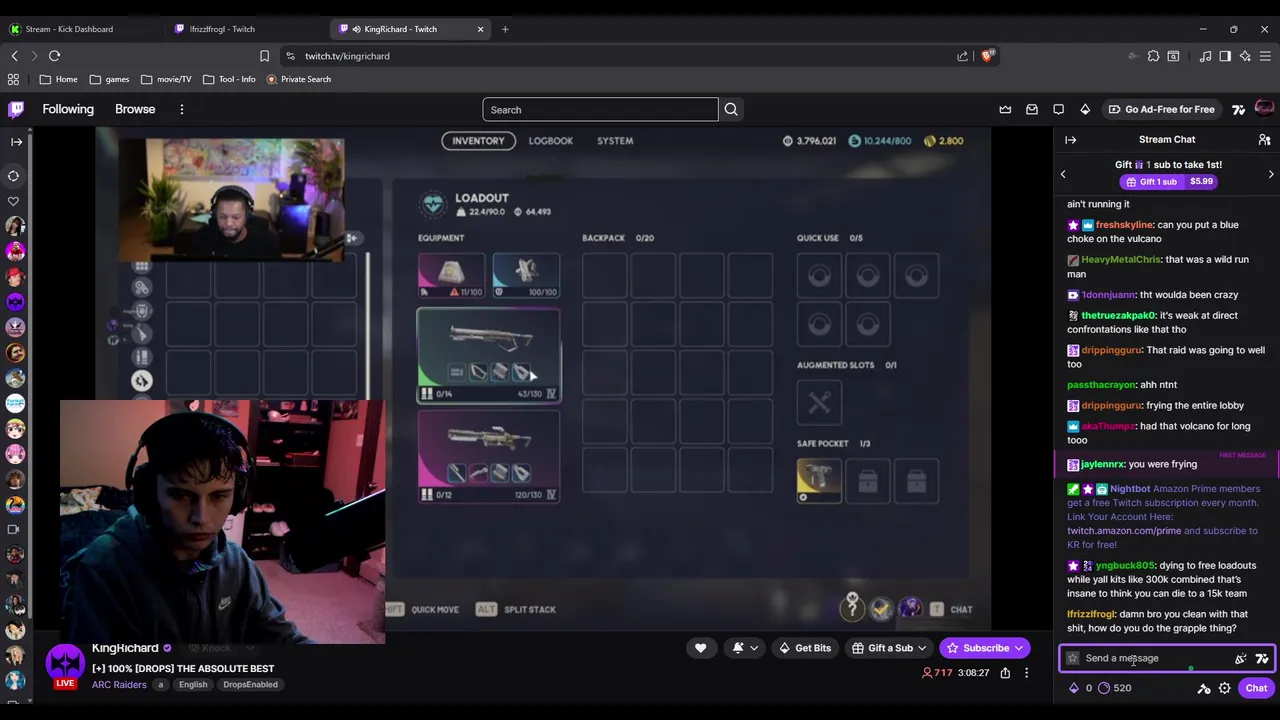
Task: Reload the current page
Action: [54, 56]
